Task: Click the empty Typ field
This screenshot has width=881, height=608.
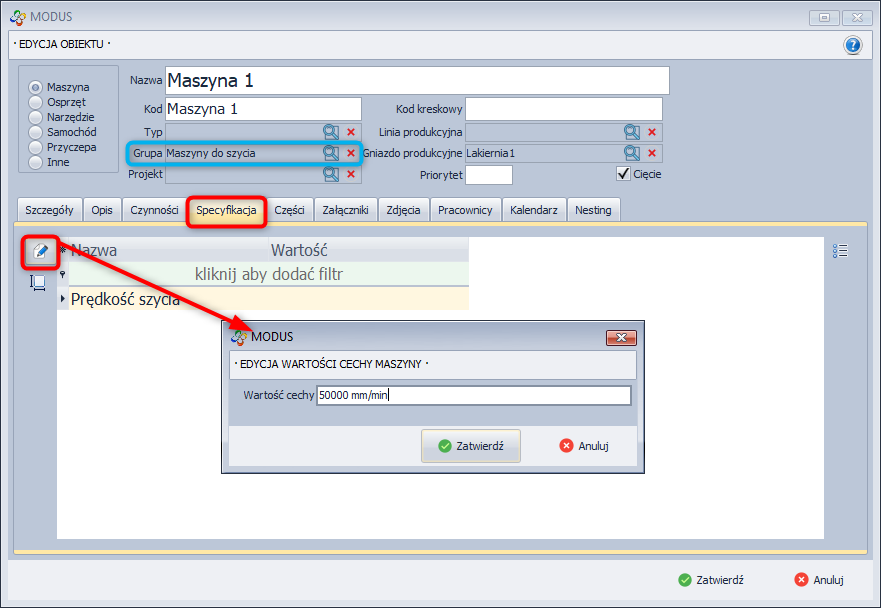Action: point(243,132)
